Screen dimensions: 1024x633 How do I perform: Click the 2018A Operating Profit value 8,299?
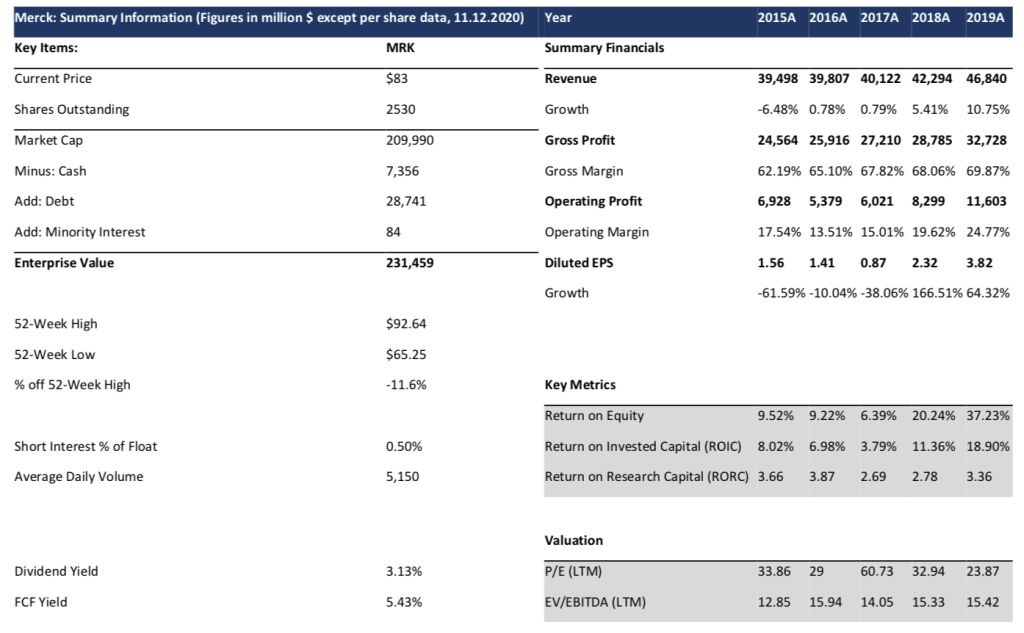[x=932, y=201]
